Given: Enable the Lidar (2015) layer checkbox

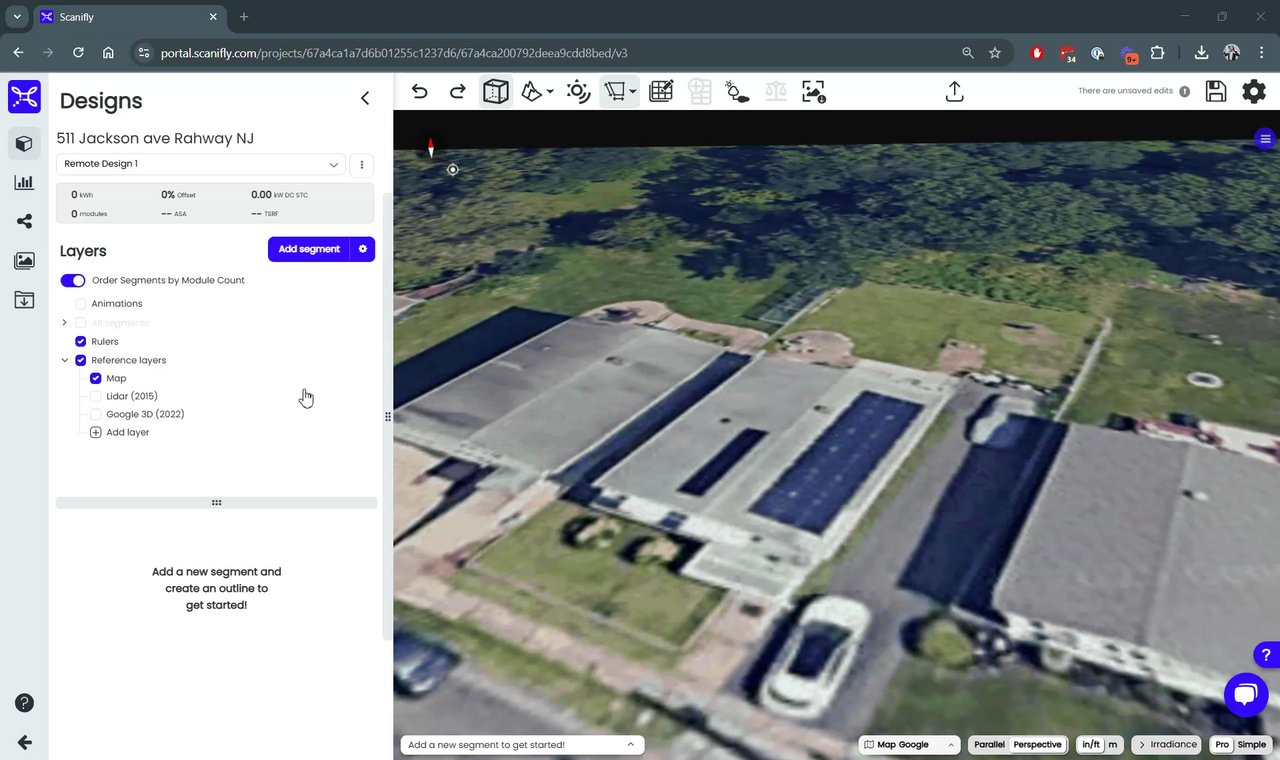Looking at the screenshot, I should pyautogui.click(x=96, y=397).
